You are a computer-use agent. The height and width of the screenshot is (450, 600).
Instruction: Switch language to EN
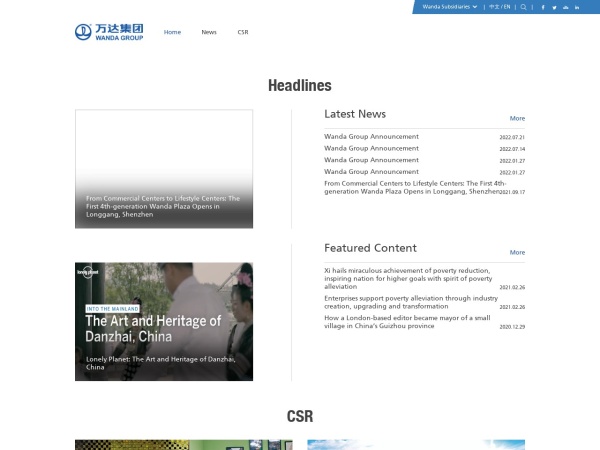[507, 7]
